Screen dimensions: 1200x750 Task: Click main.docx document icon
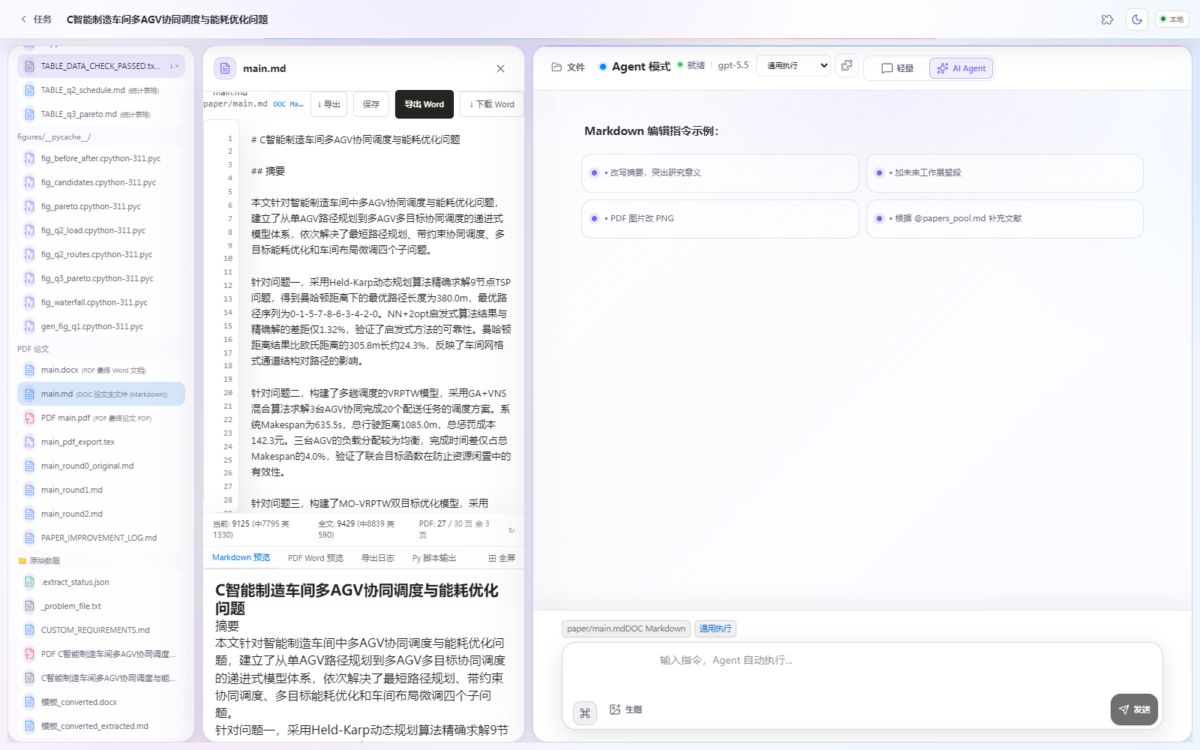point(29,370)
